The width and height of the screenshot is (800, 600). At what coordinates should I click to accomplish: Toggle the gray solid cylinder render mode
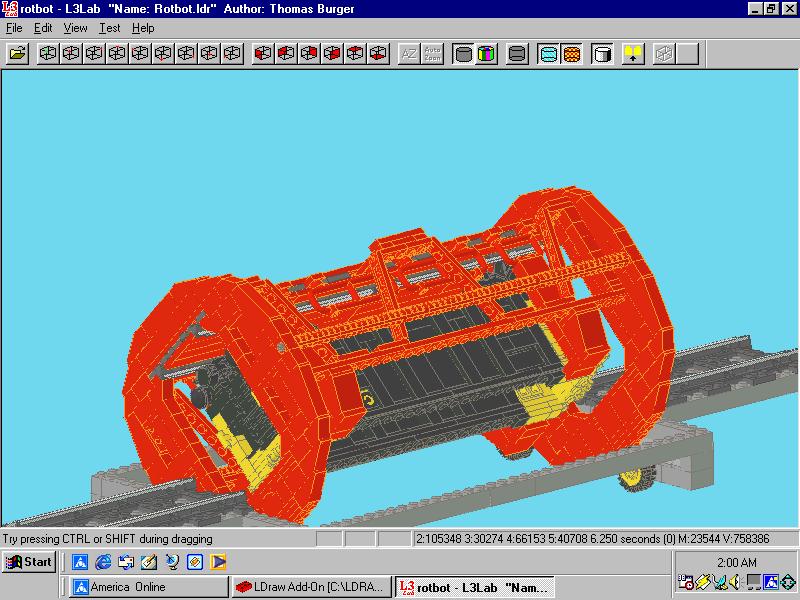pyautogui.click(x=463, y=54)
